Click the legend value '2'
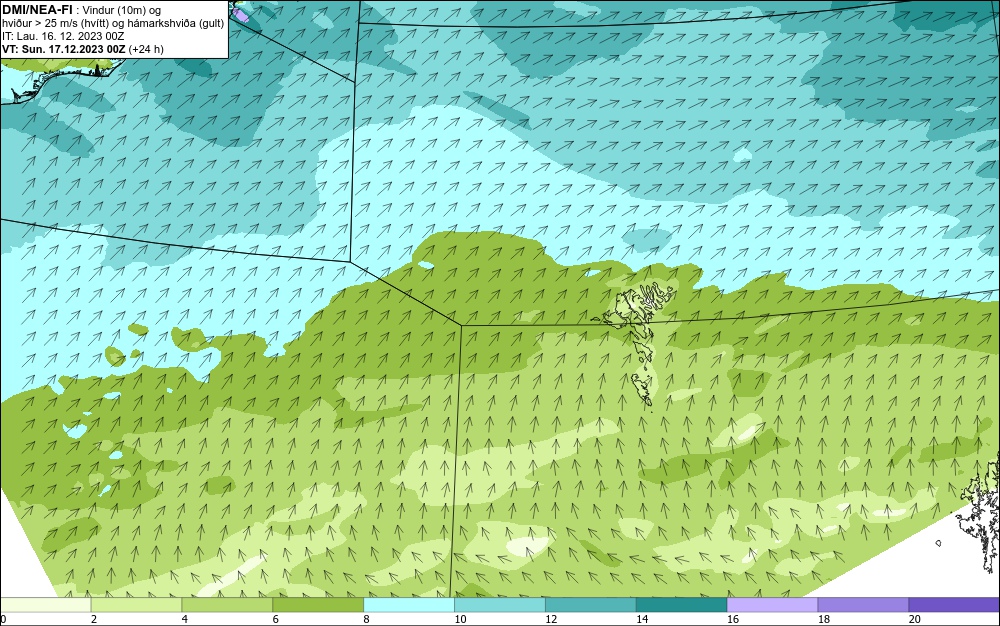1000x626 pixels. pyautogui.click(x=94, y=619)
